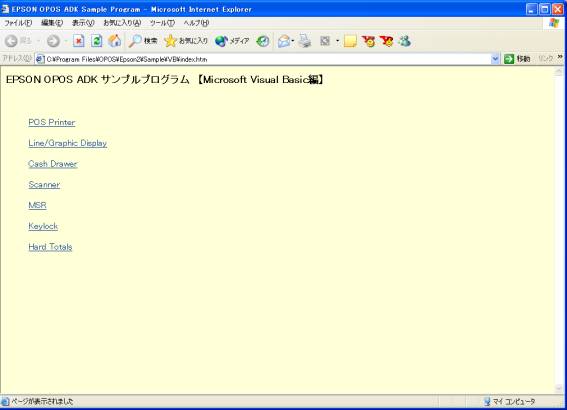This screenshot has height=410, width=567.
Task: Open the Scanner link
Action: [x=44, y=185]
